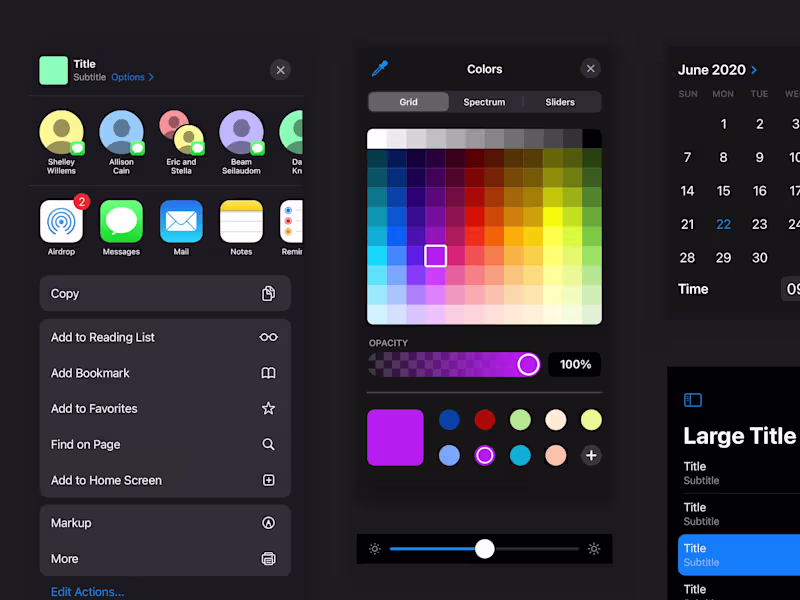Image resolution: width=800 pixels, height=600 pixels.
Task: Select the outlined purple saved color
Action: [484, 455]
